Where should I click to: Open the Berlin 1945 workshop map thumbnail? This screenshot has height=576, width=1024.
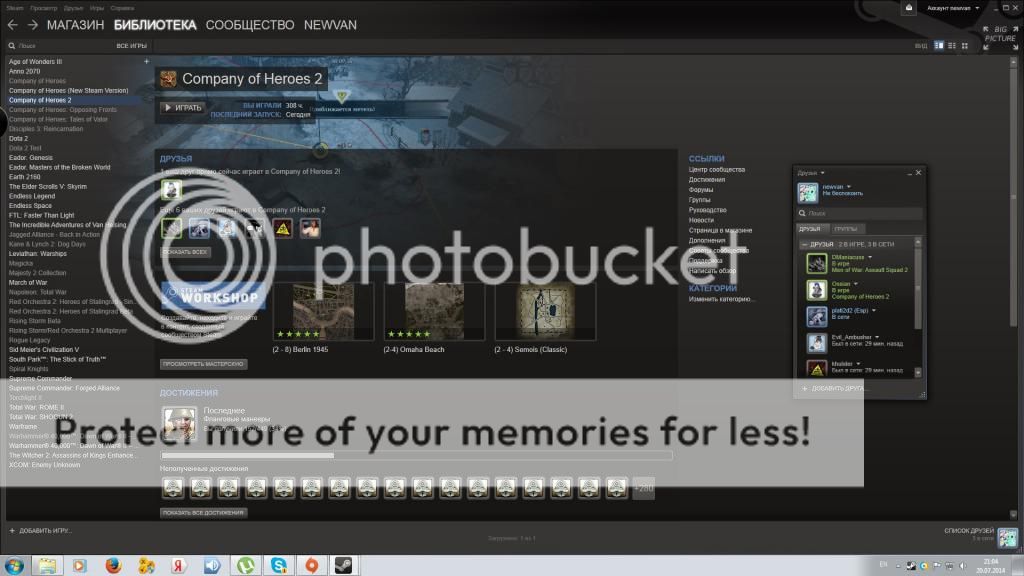323,312
